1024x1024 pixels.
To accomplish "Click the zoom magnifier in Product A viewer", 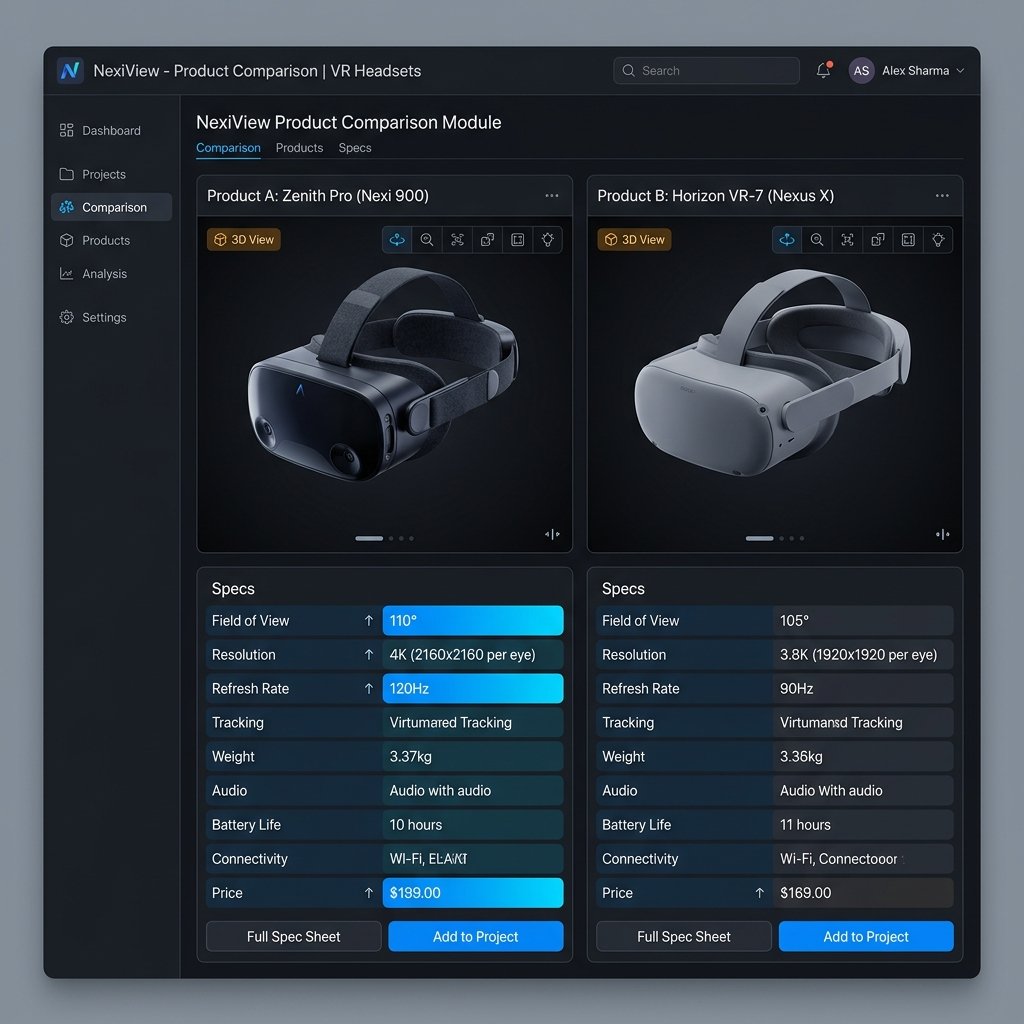I will pos(427,240).
